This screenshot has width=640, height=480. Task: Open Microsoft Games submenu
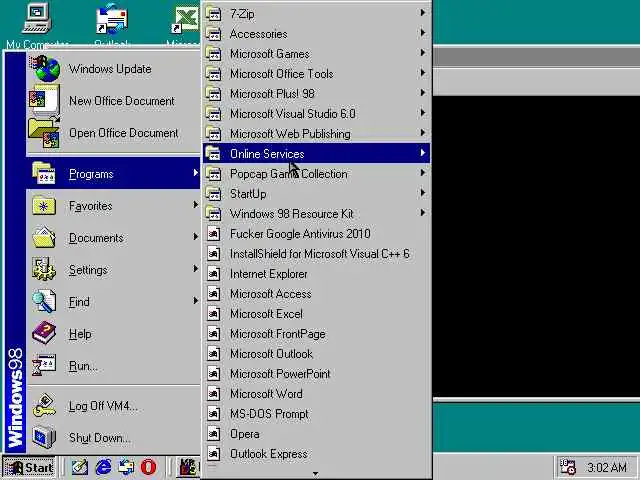click(316, 53)
